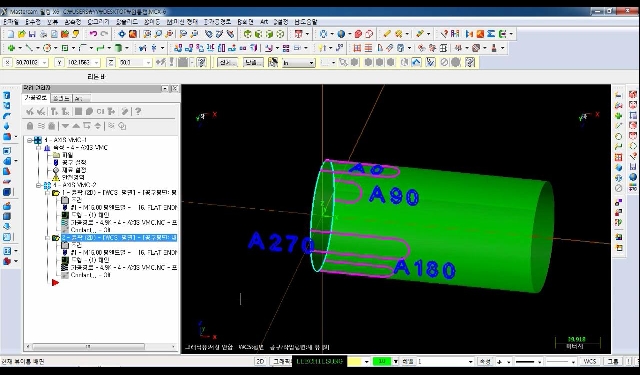Create a new file with the blank page icon
The image size is (640, 375).
tap(11, 34)
